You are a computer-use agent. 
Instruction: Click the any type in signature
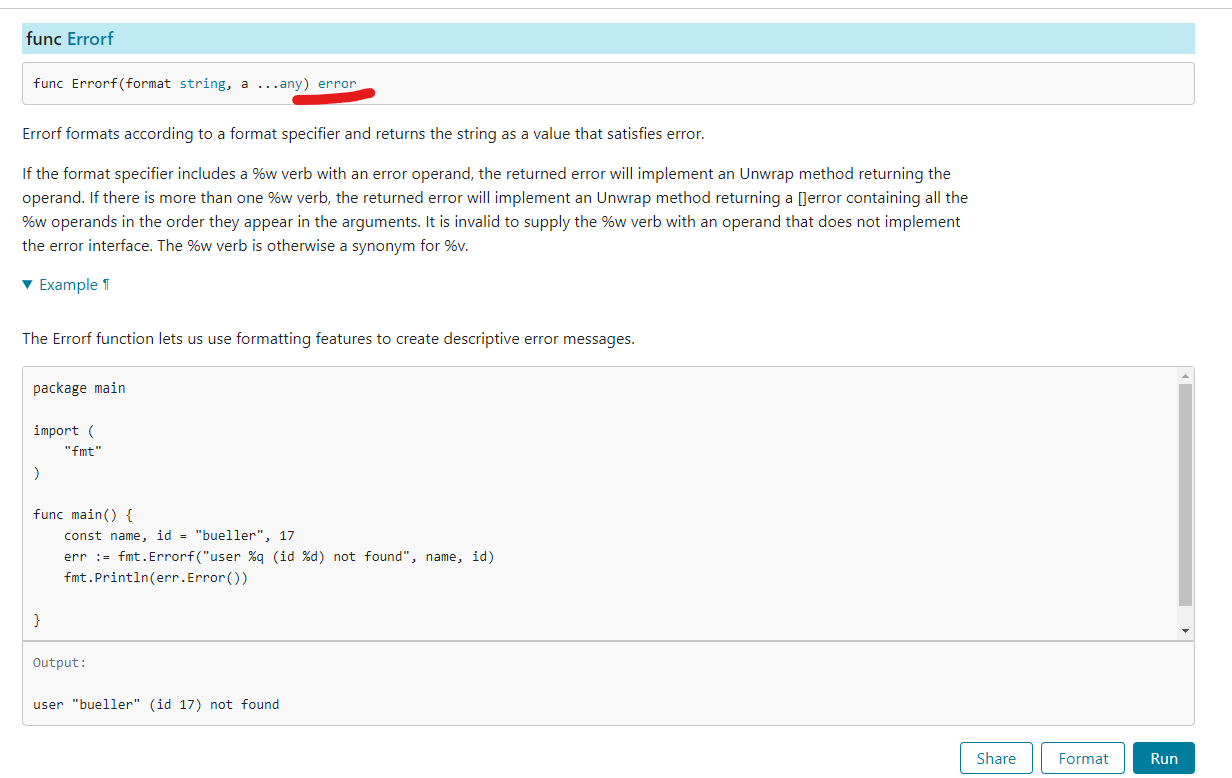click(x=291, y=83)
